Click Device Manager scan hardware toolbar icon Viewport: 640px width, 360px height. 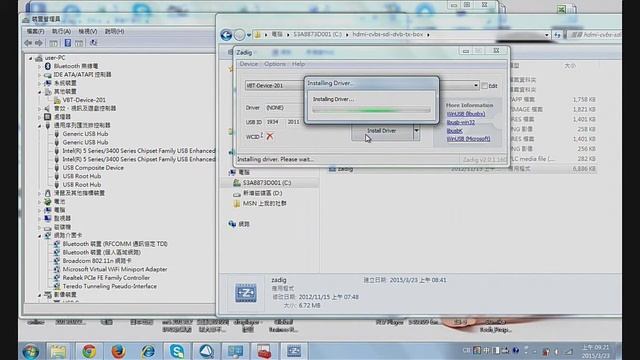point(93,43)
